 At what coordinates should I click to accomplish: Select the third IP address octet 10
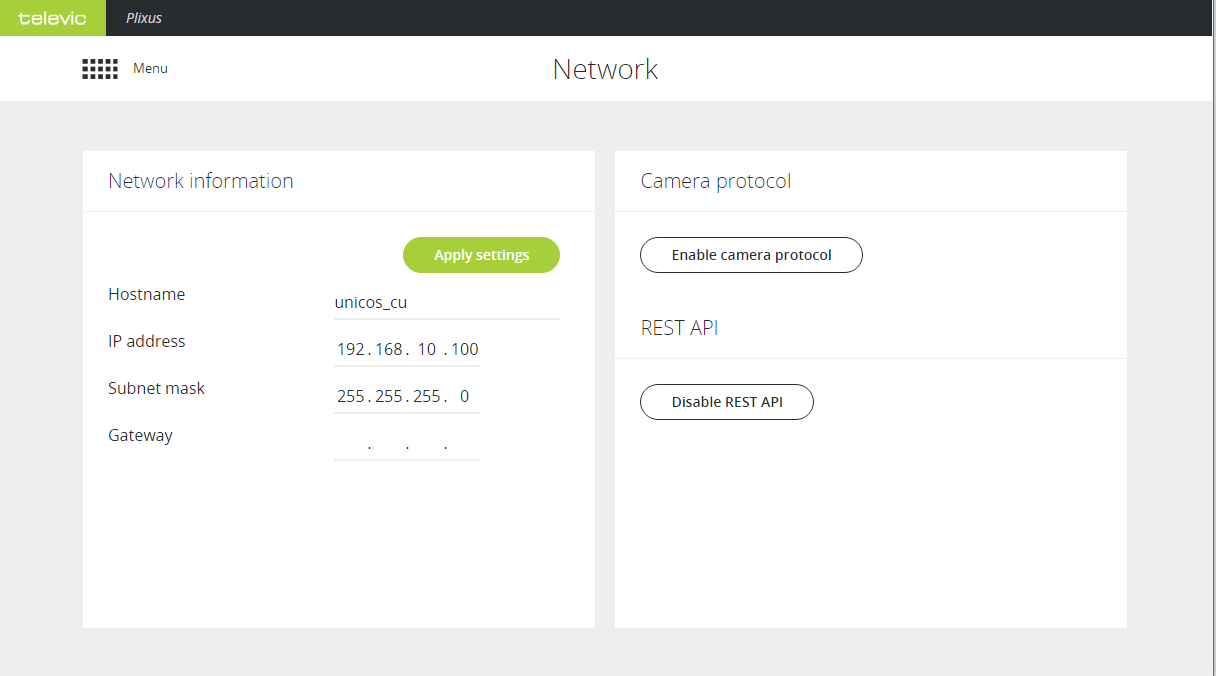coord(427,349)
